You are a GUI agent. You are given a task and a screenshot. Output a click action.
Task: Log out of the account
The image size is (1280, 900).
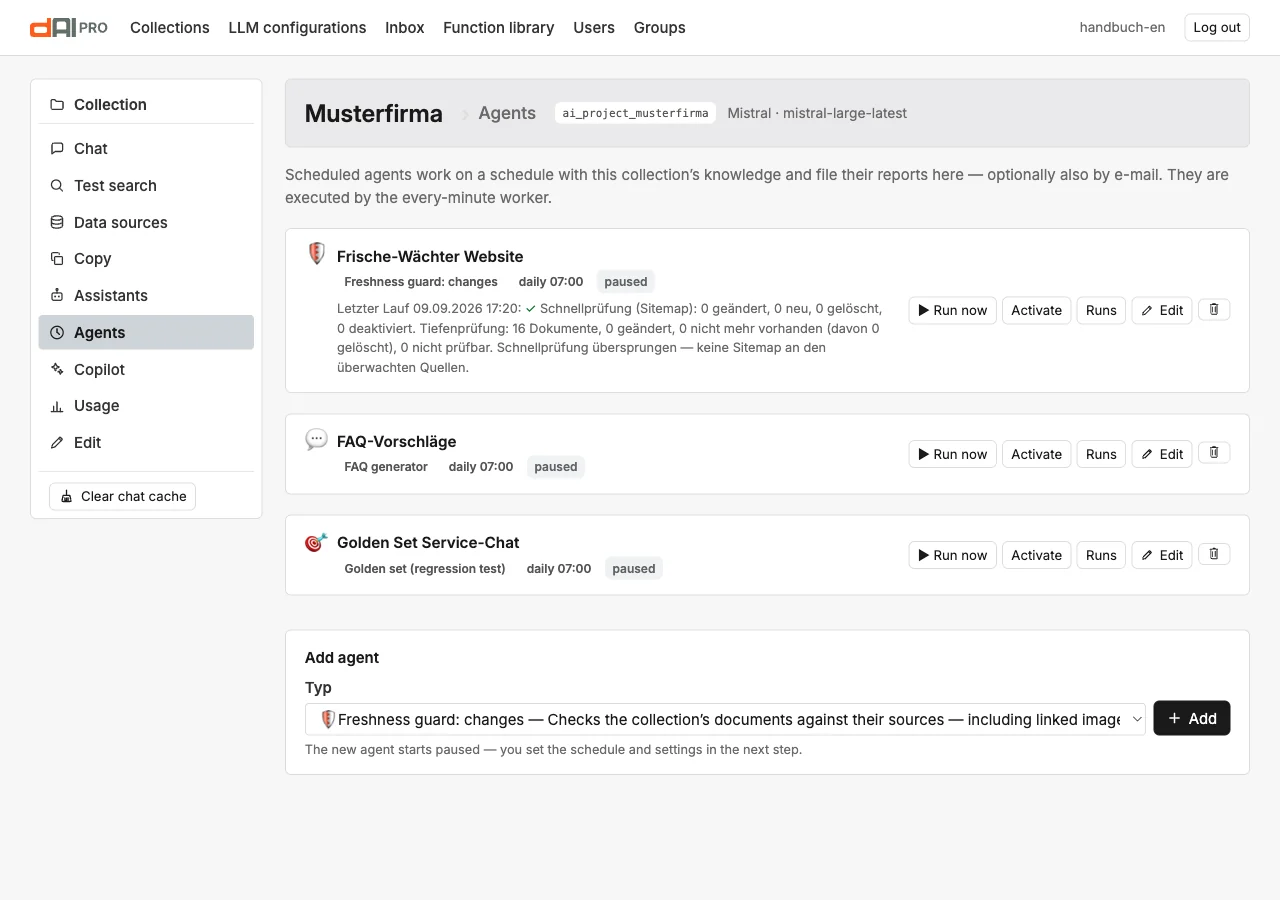tap(1217, 28)
